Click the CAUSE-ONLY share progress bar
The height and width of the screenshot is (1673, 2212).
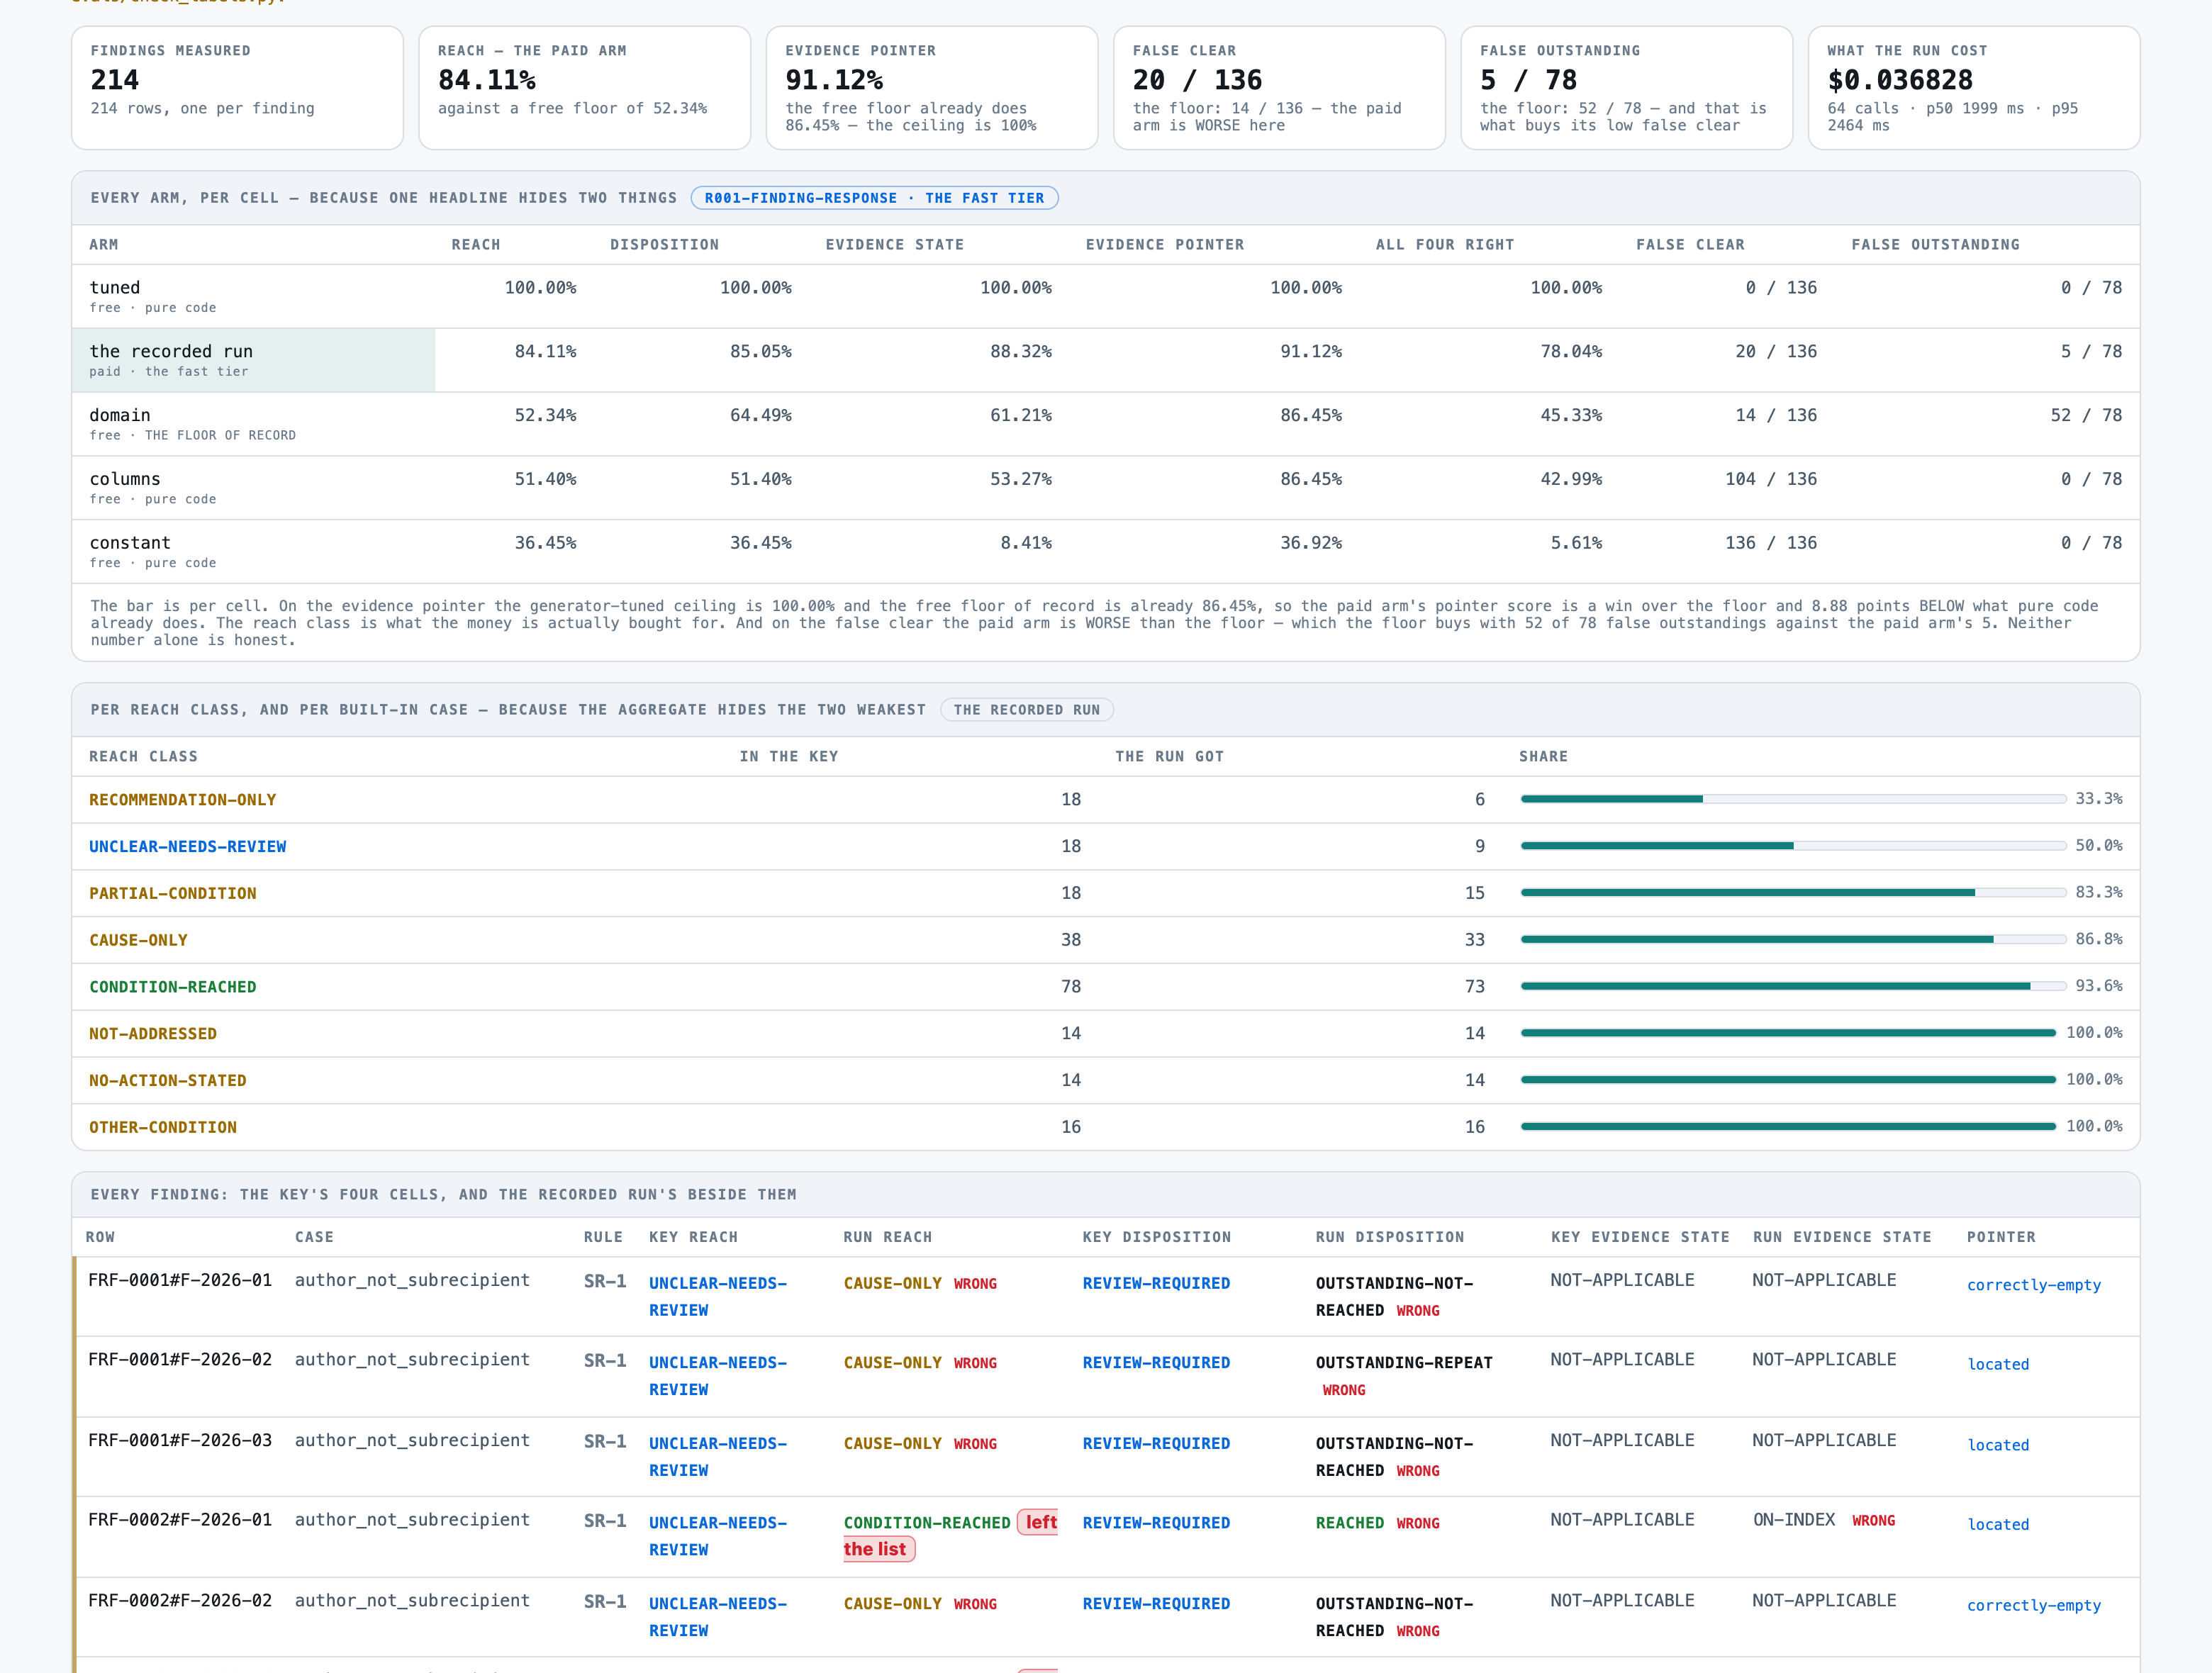pos(1793,939)
